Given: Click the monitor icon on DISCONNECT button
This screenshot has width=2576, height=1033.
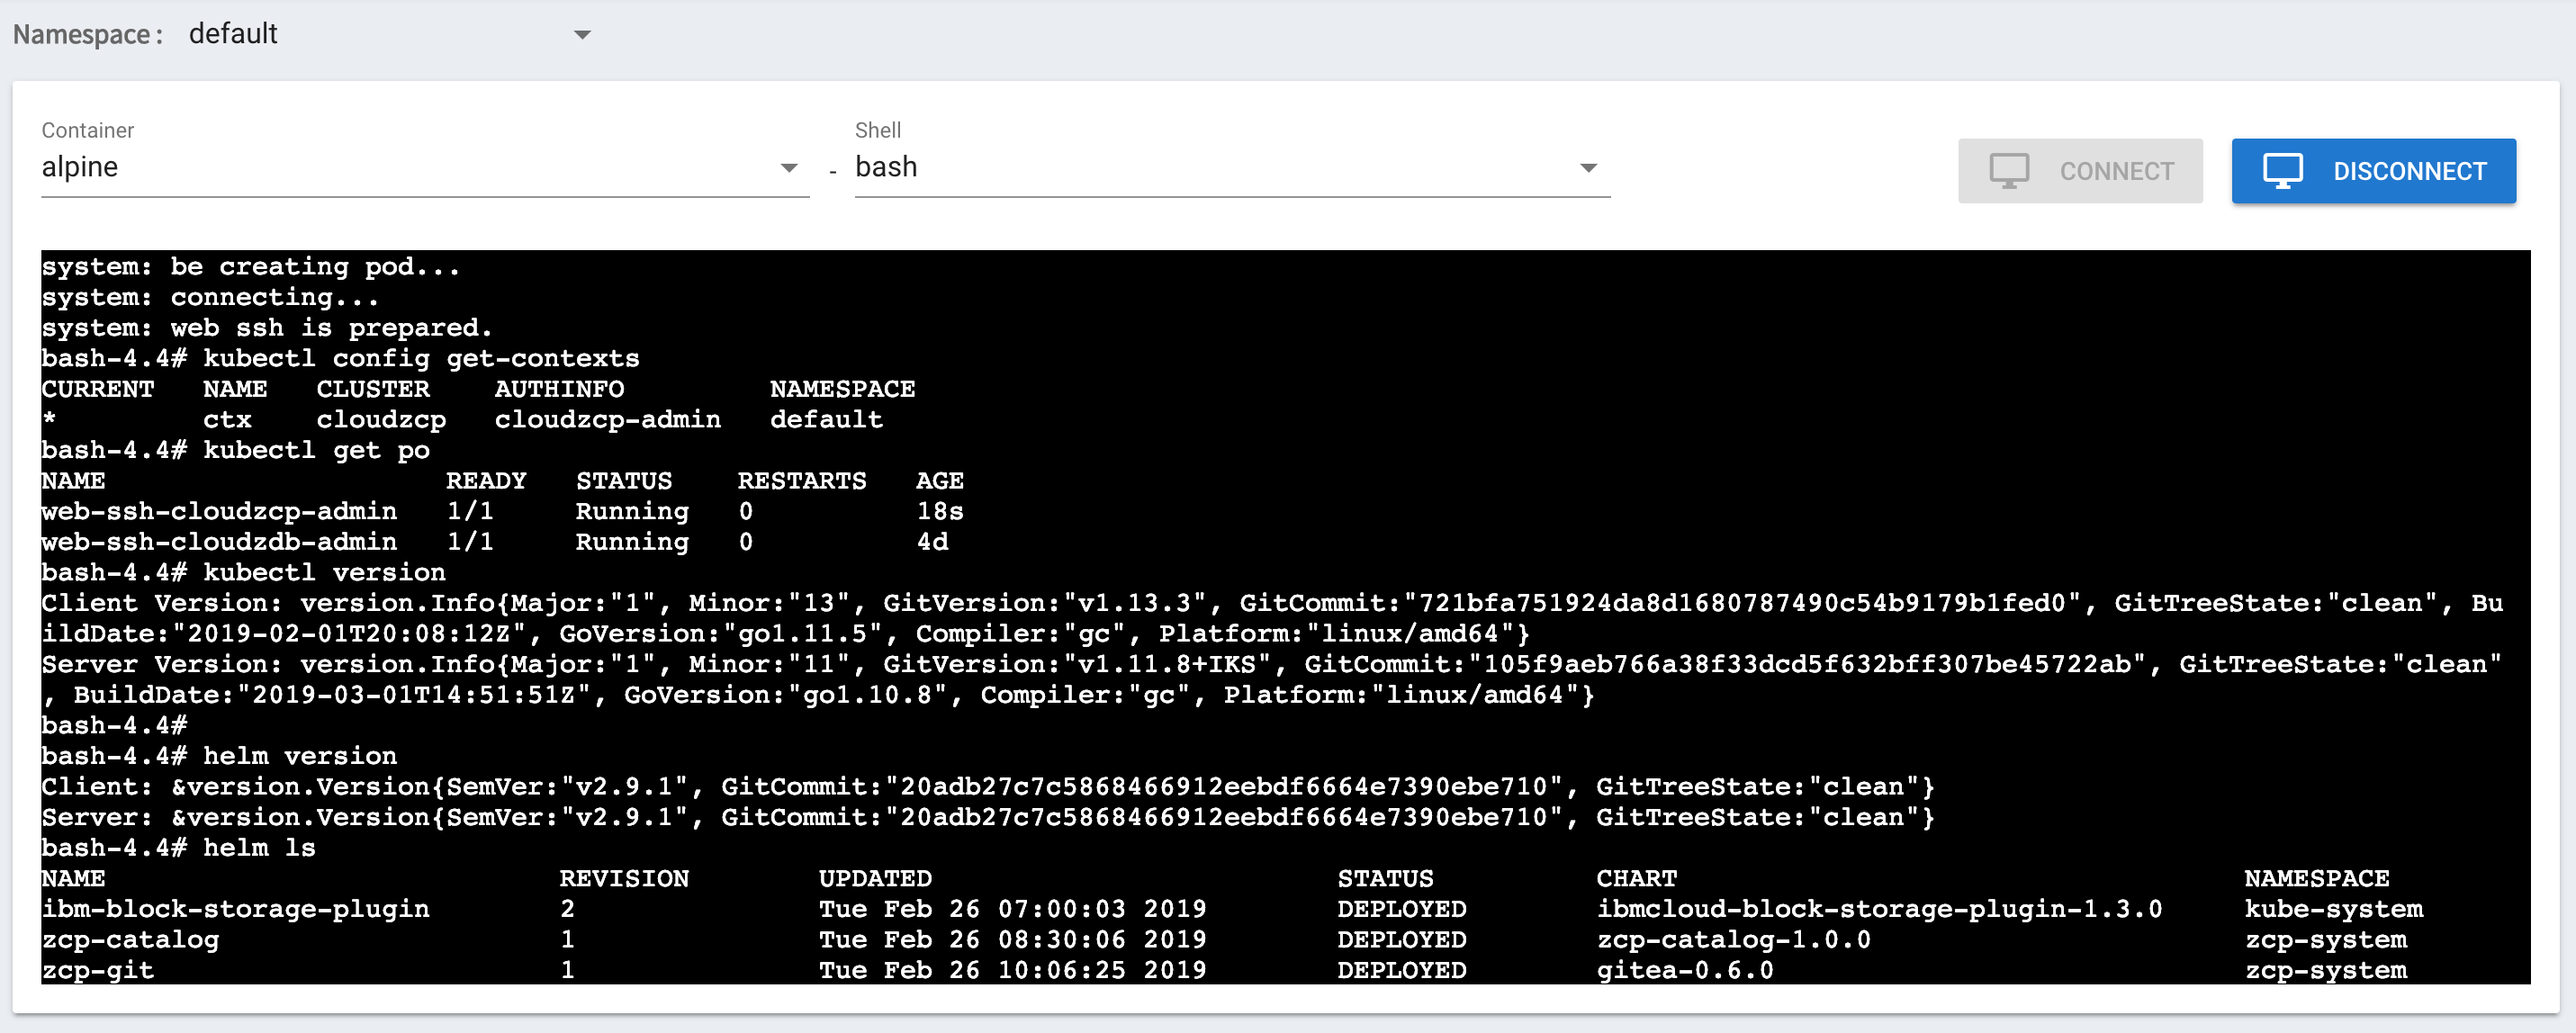Looking at the screenshot, I should [2283, 171].
